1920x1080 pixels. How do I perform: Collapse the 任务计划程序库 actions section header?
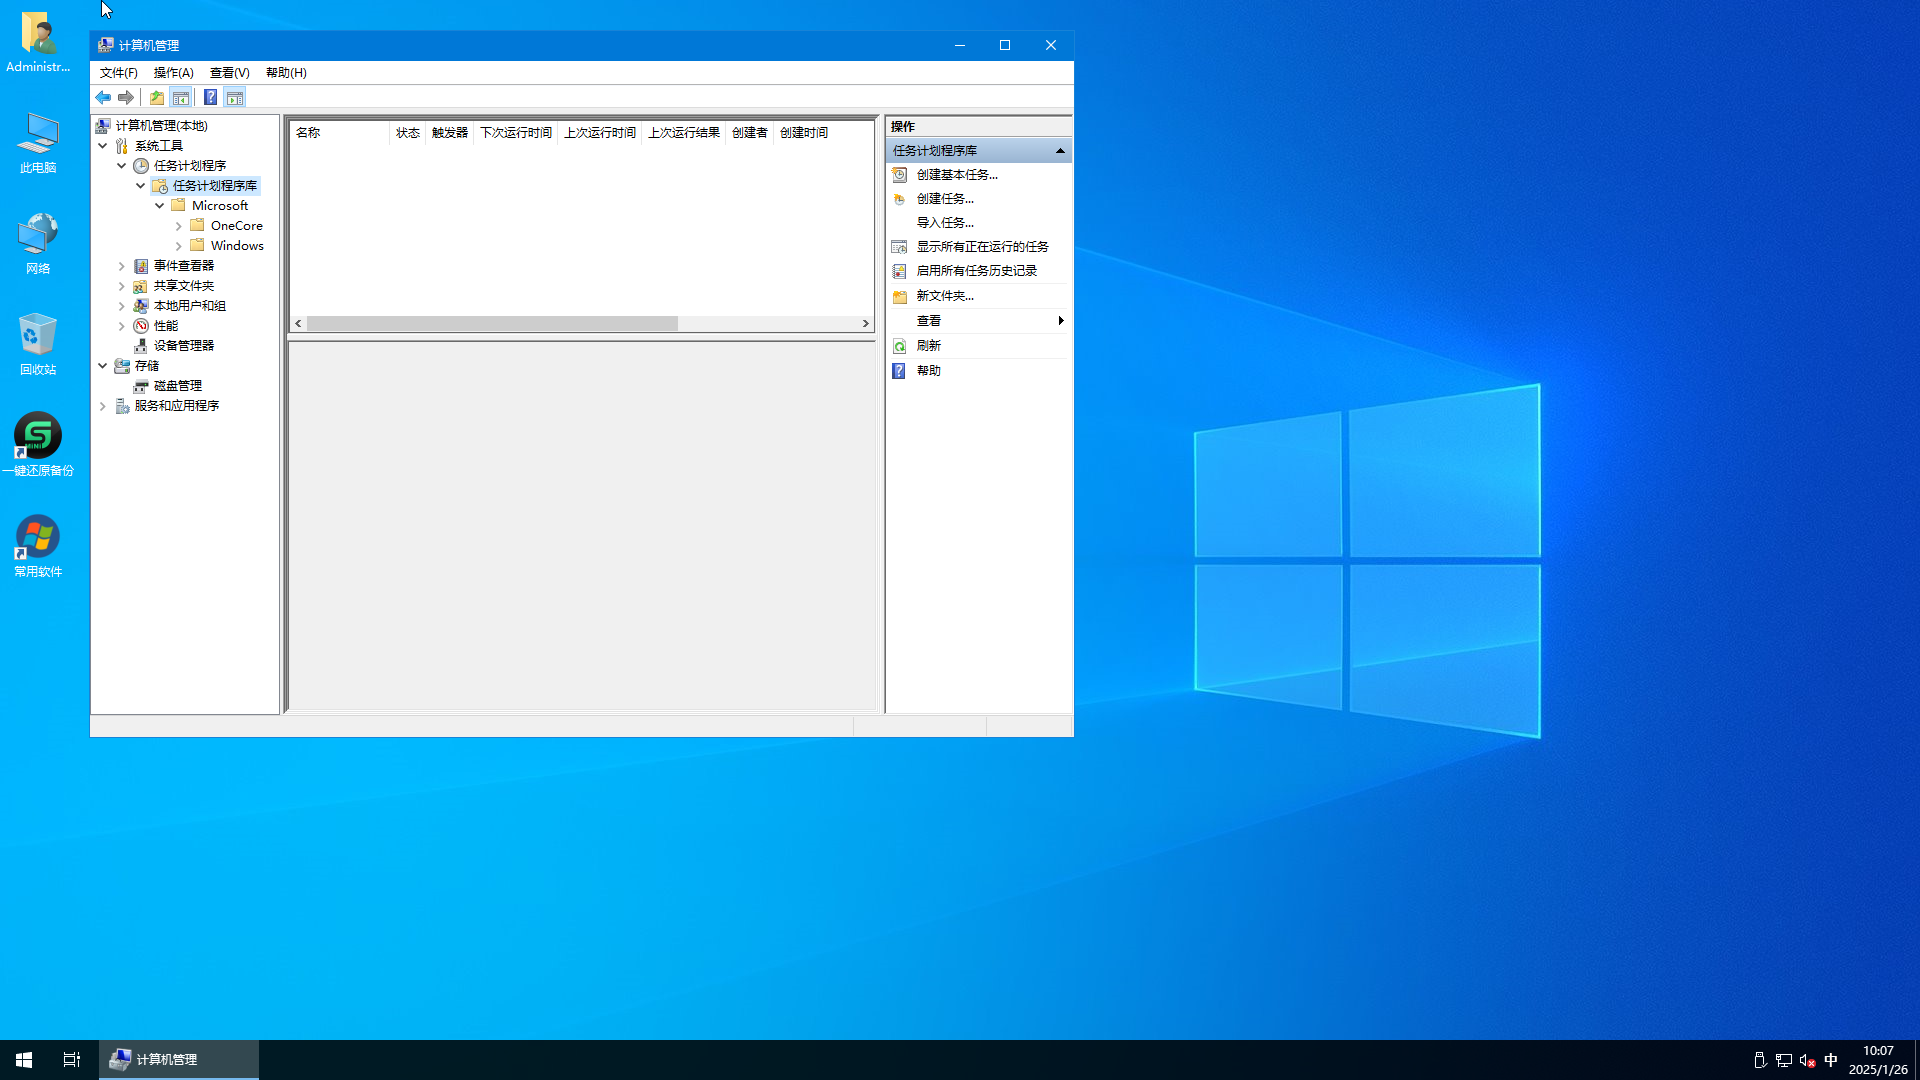(x=978, y=151)
